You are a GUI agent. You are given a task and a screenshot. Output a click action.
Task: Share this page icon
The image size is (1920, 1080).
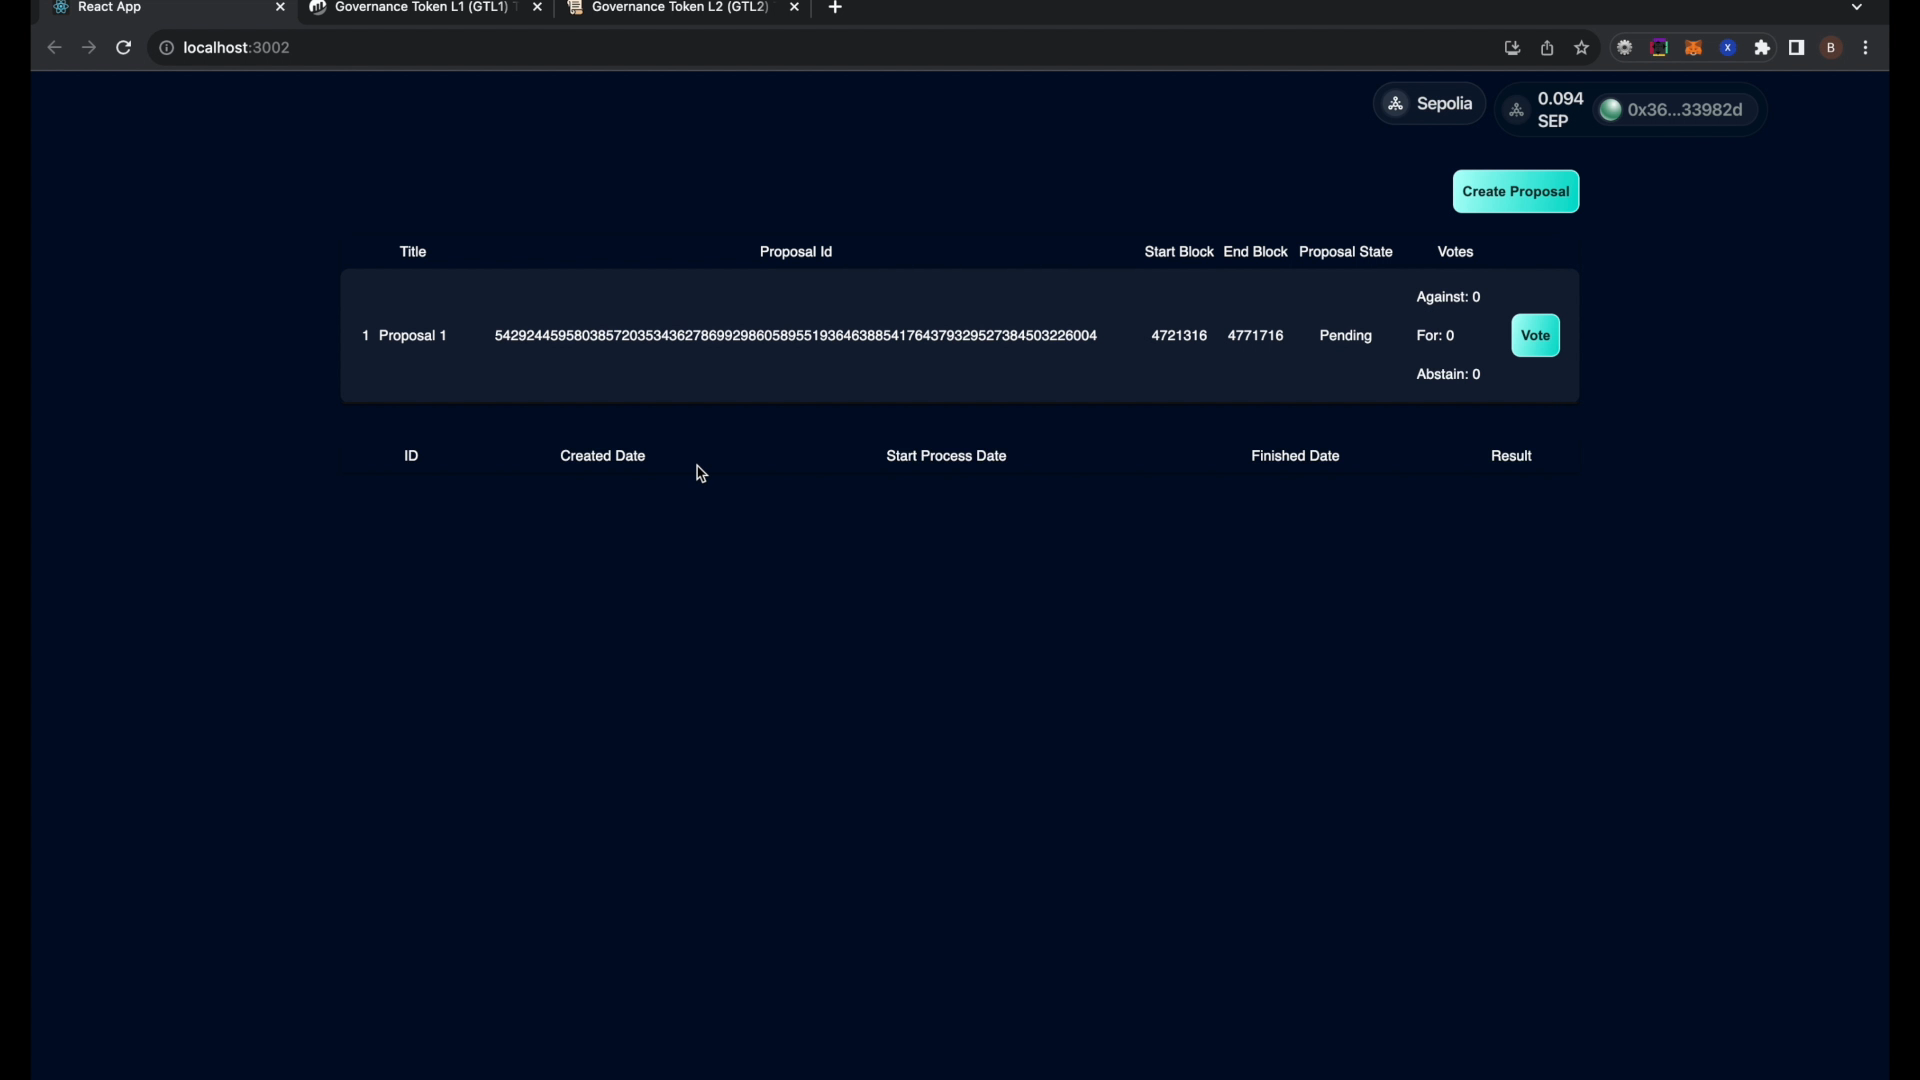tap(1547, 48)
